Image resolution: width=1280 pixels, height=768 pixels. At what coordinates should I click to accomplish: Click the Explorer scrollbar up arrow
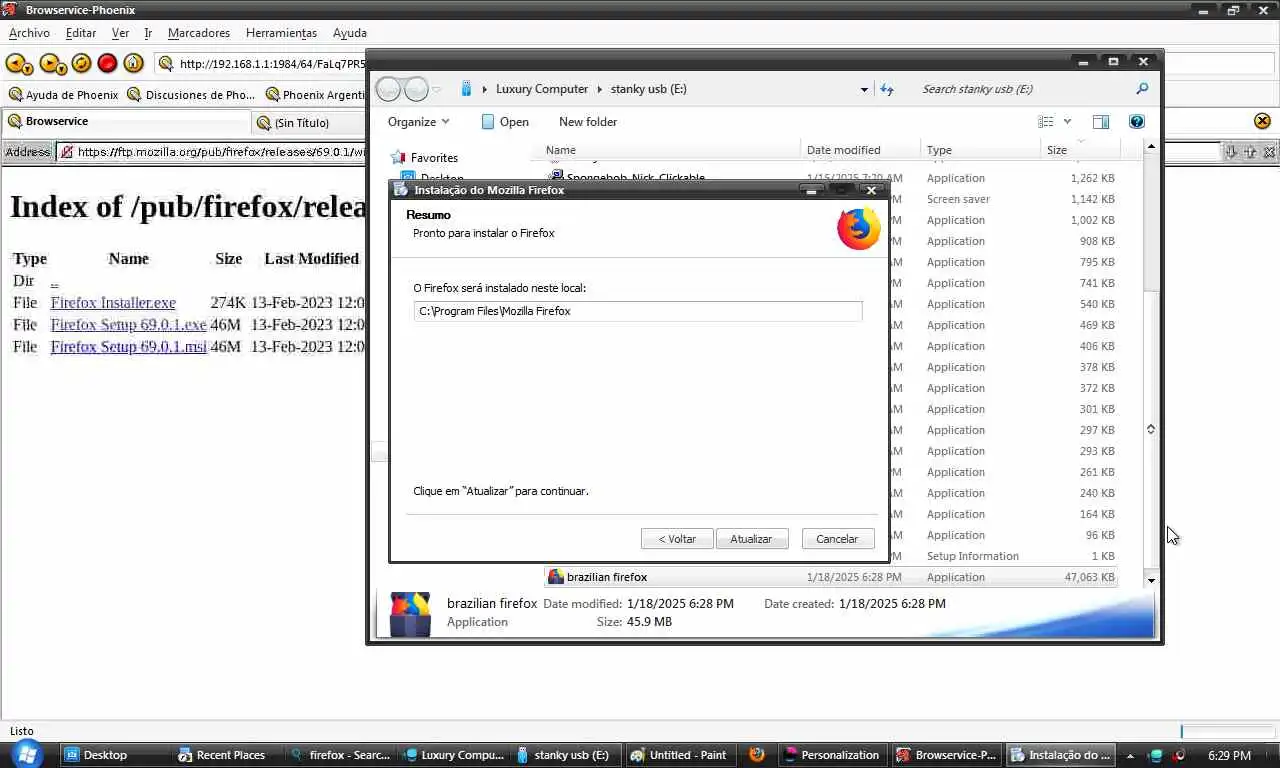tap(1151, 146)
